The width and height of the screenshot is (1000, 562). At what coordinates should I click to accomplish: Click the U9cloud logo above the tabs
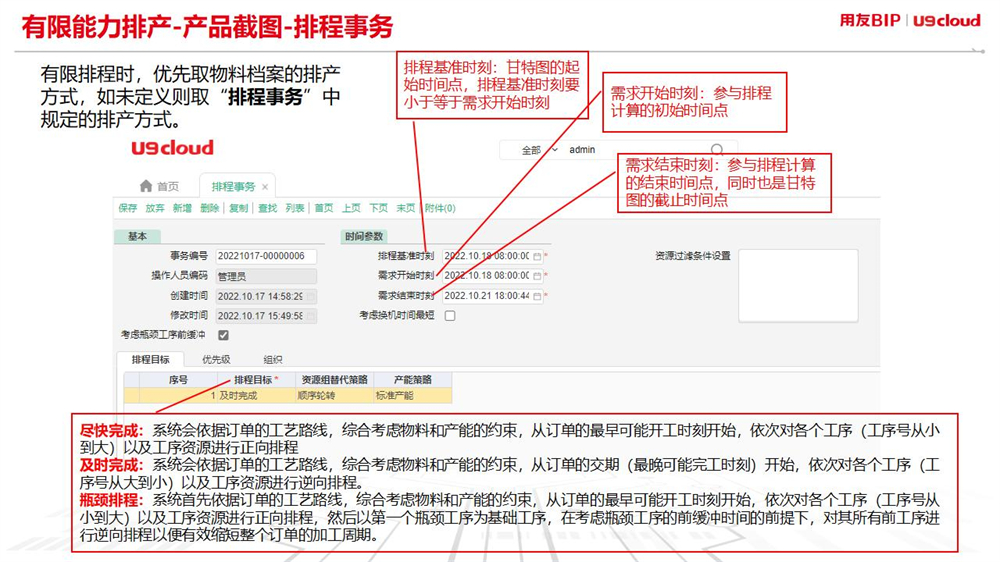tap(172, 148)
